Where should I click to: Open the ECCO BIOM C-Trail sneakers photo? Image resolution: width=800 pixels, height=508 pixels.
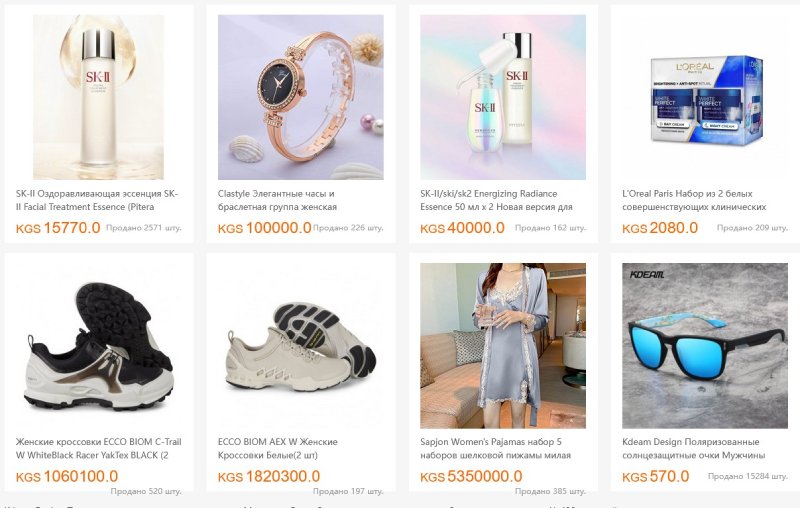(98, 345)
